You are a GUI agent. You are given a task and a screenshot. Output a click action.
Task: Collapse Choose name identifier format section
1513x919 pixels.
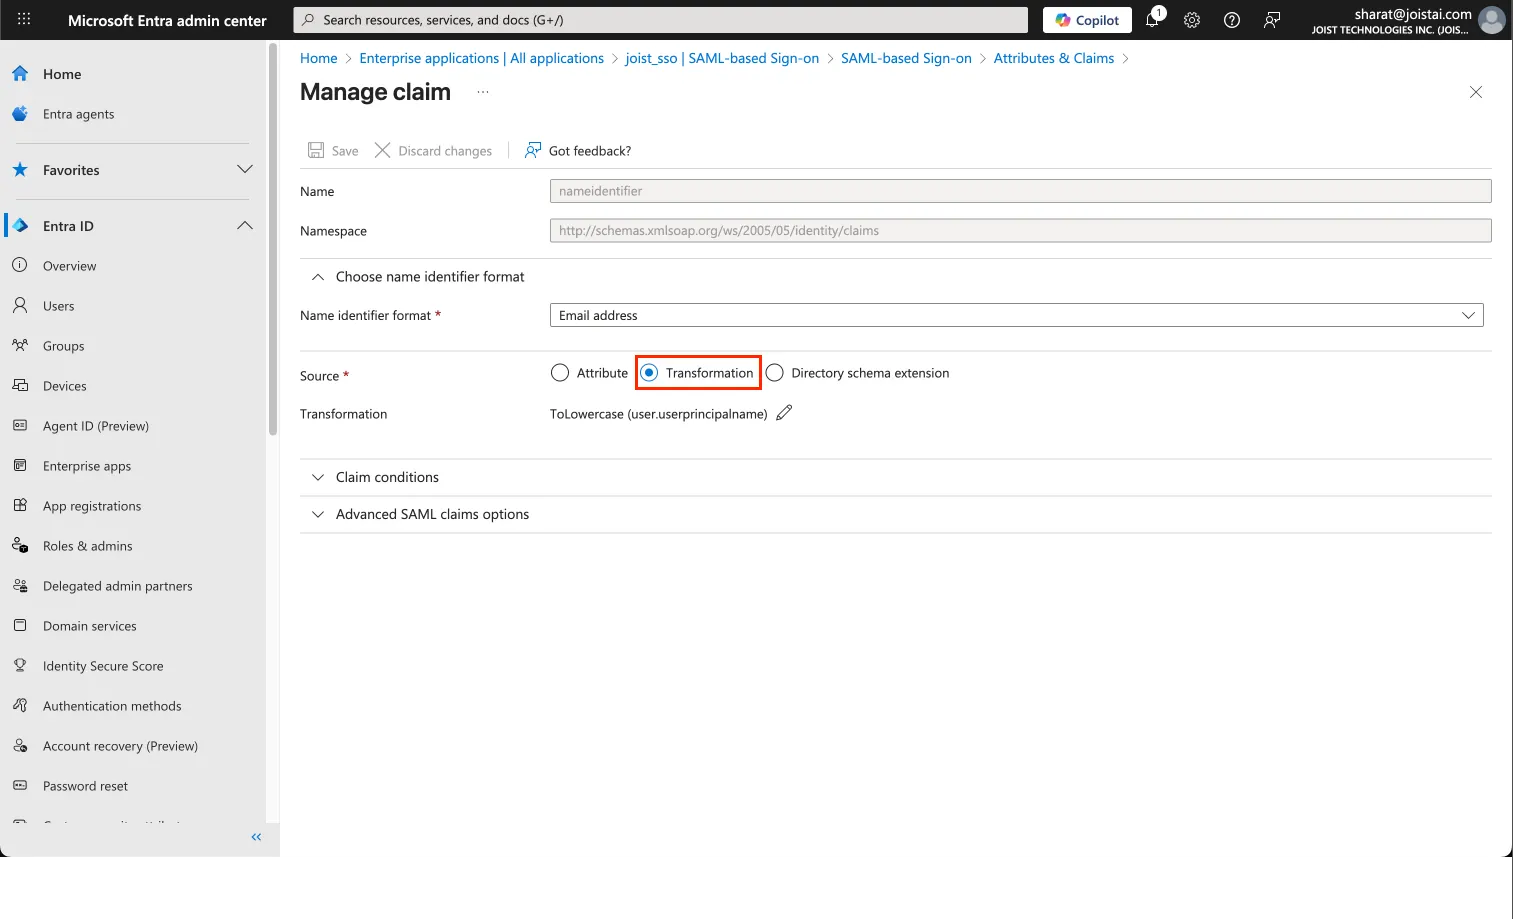318,277
